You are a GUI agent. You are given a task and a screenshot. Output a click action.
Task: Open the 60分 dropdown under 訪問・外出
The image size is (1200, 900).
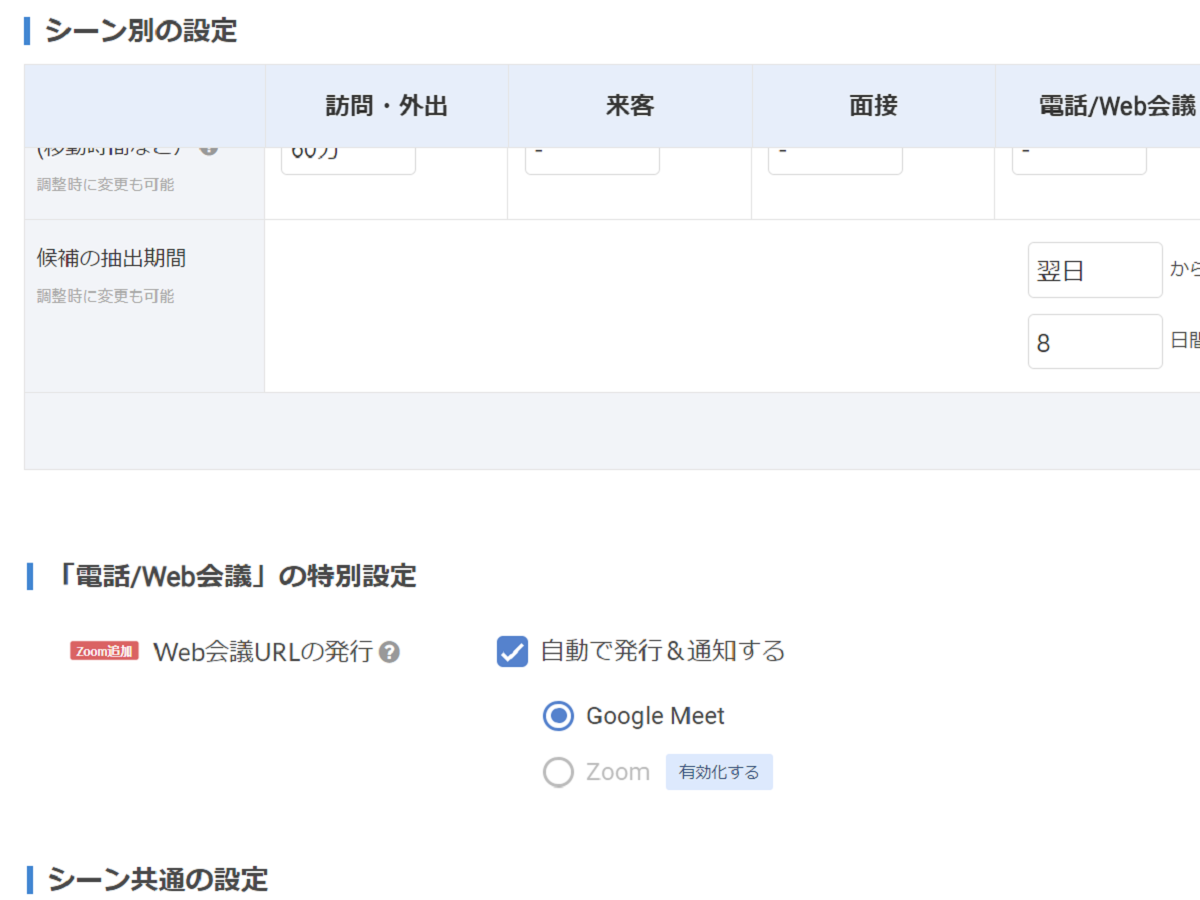pyautogui.click(x=348, y=161)
